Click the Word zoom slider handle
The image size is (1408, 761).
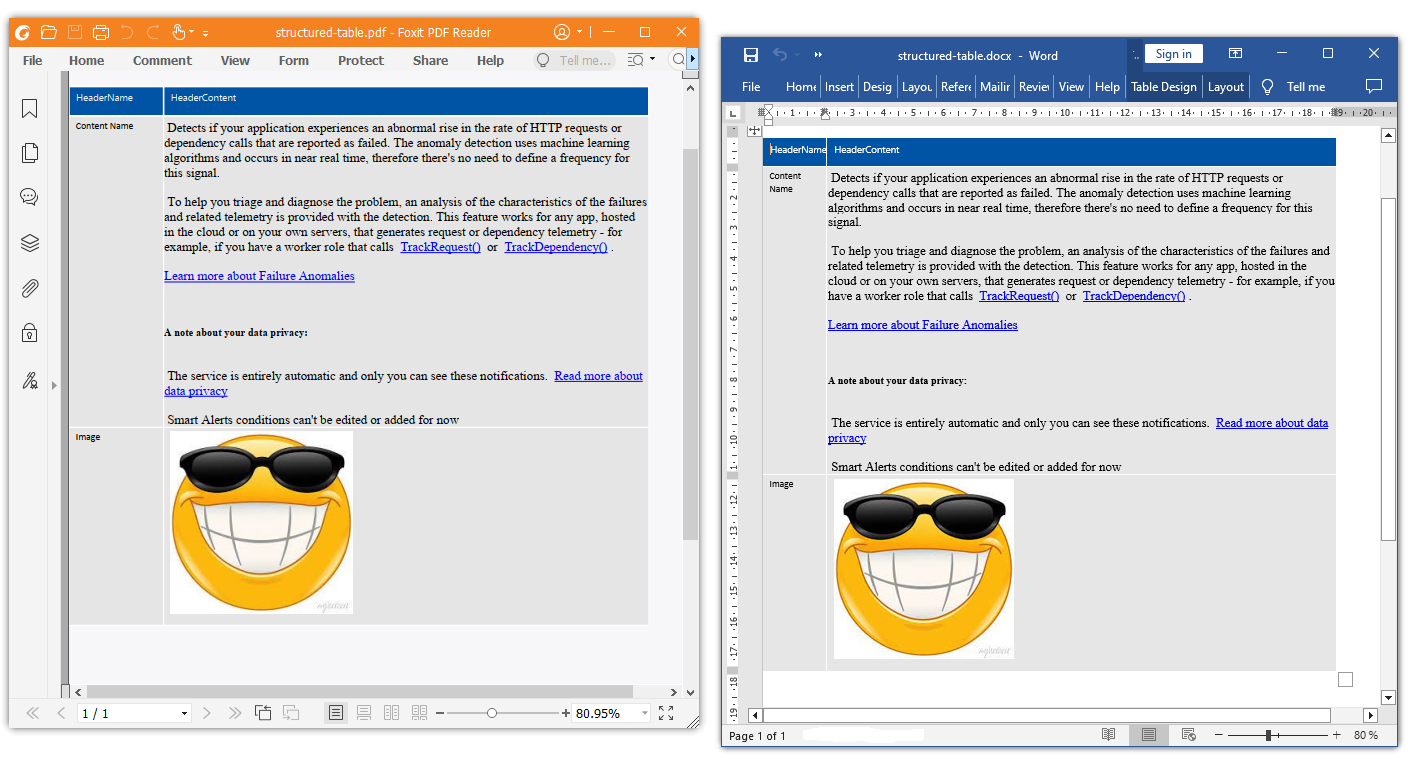click(x=1268, y=735)
